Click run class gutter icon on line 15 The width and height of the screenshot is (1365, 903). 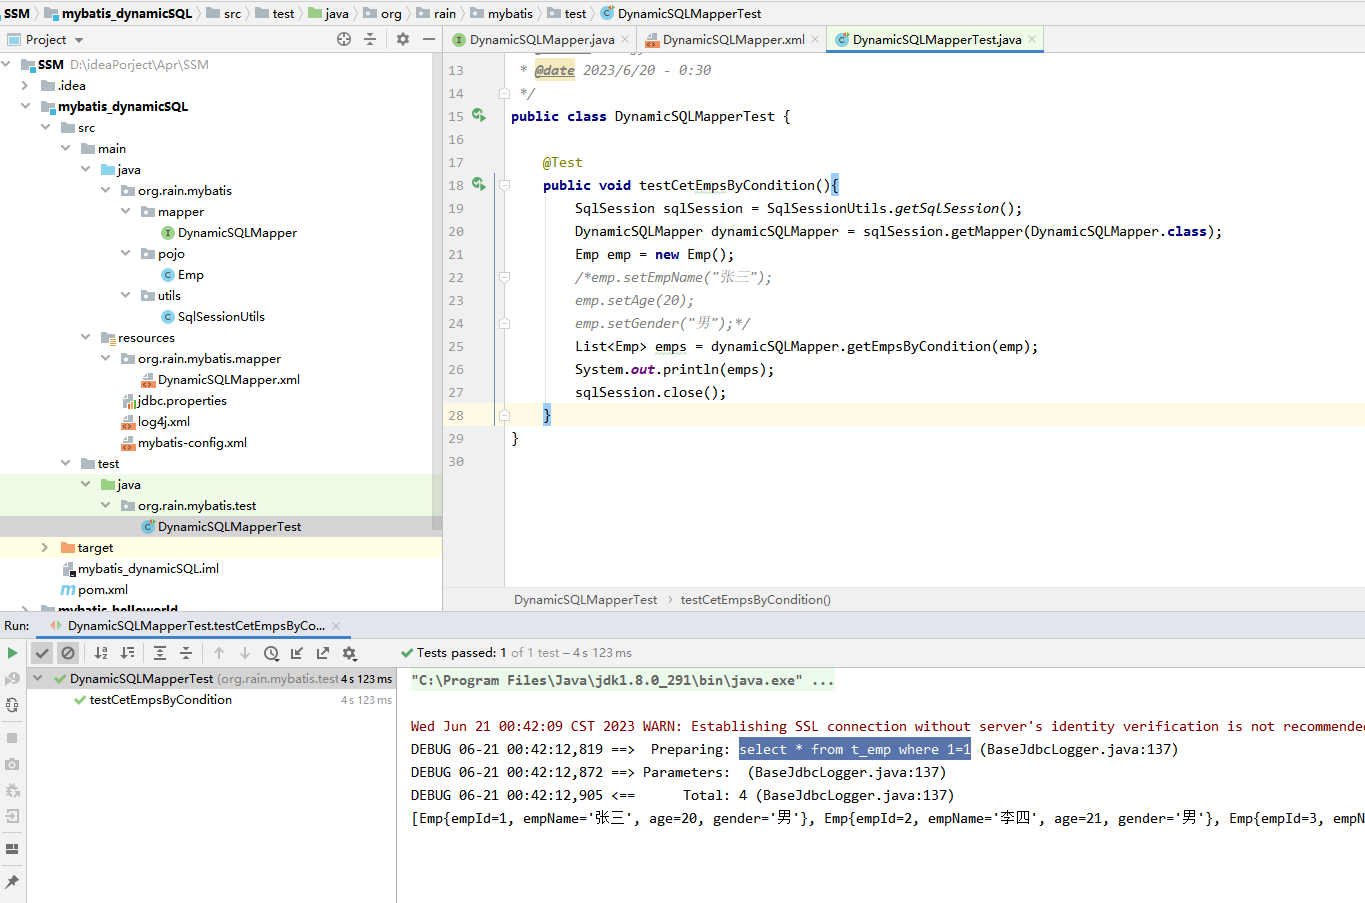point(479,116)
